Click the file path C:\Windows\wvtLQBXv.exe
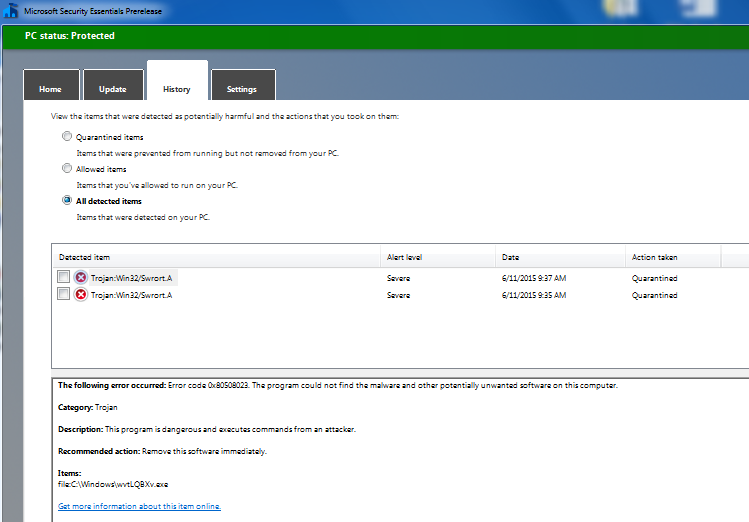This screenshot has height=522, width=749. coord(113,484)
